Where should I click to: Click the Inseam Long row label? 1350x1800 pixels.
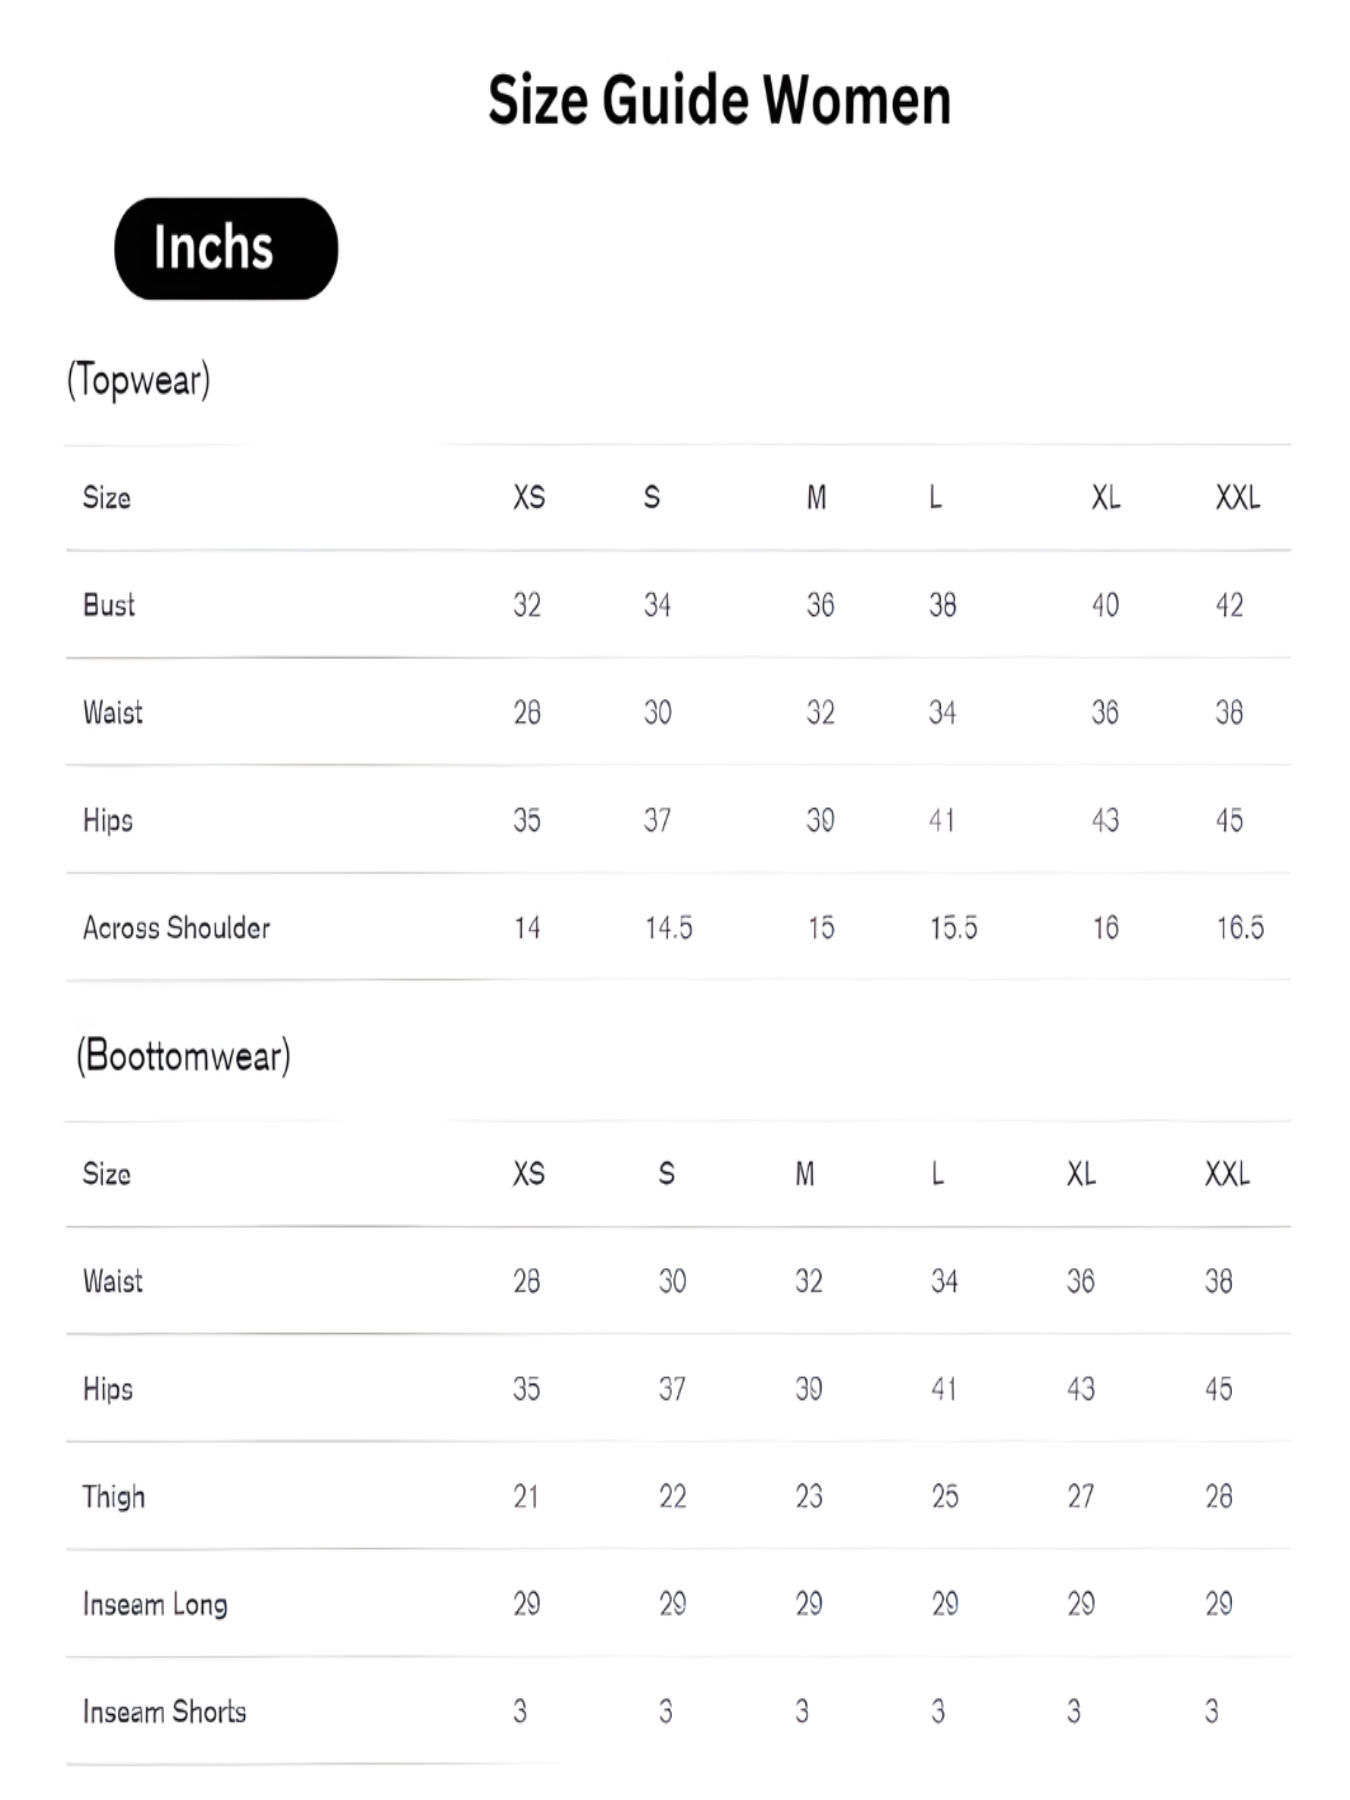click(x=155, y=1604)
